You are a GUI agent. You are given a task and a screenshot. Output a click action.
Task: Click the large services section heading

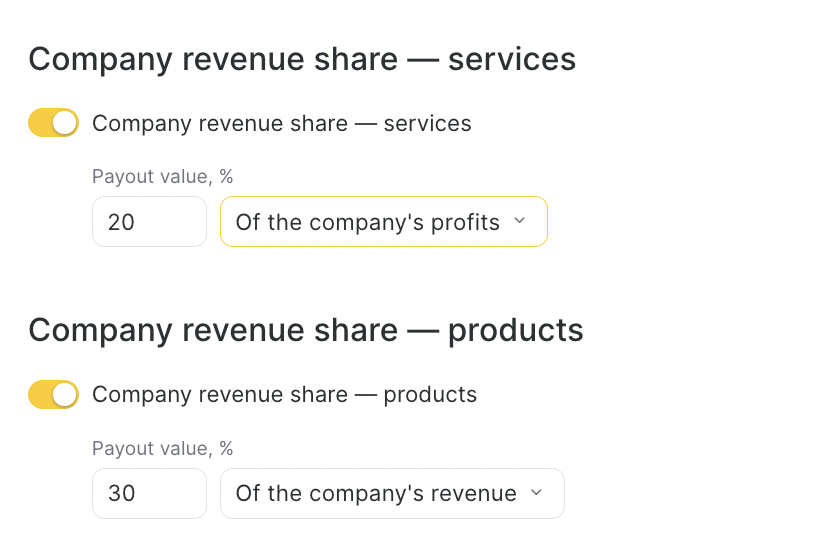click(x=302, y=59)
